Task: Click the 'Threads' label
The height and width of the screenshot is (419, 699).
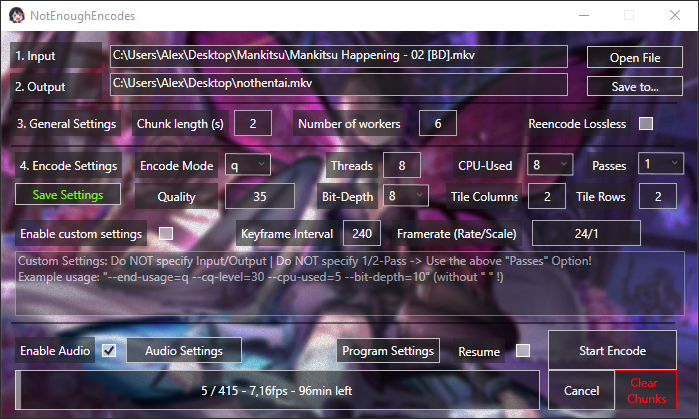Action: tap(352, 165)
